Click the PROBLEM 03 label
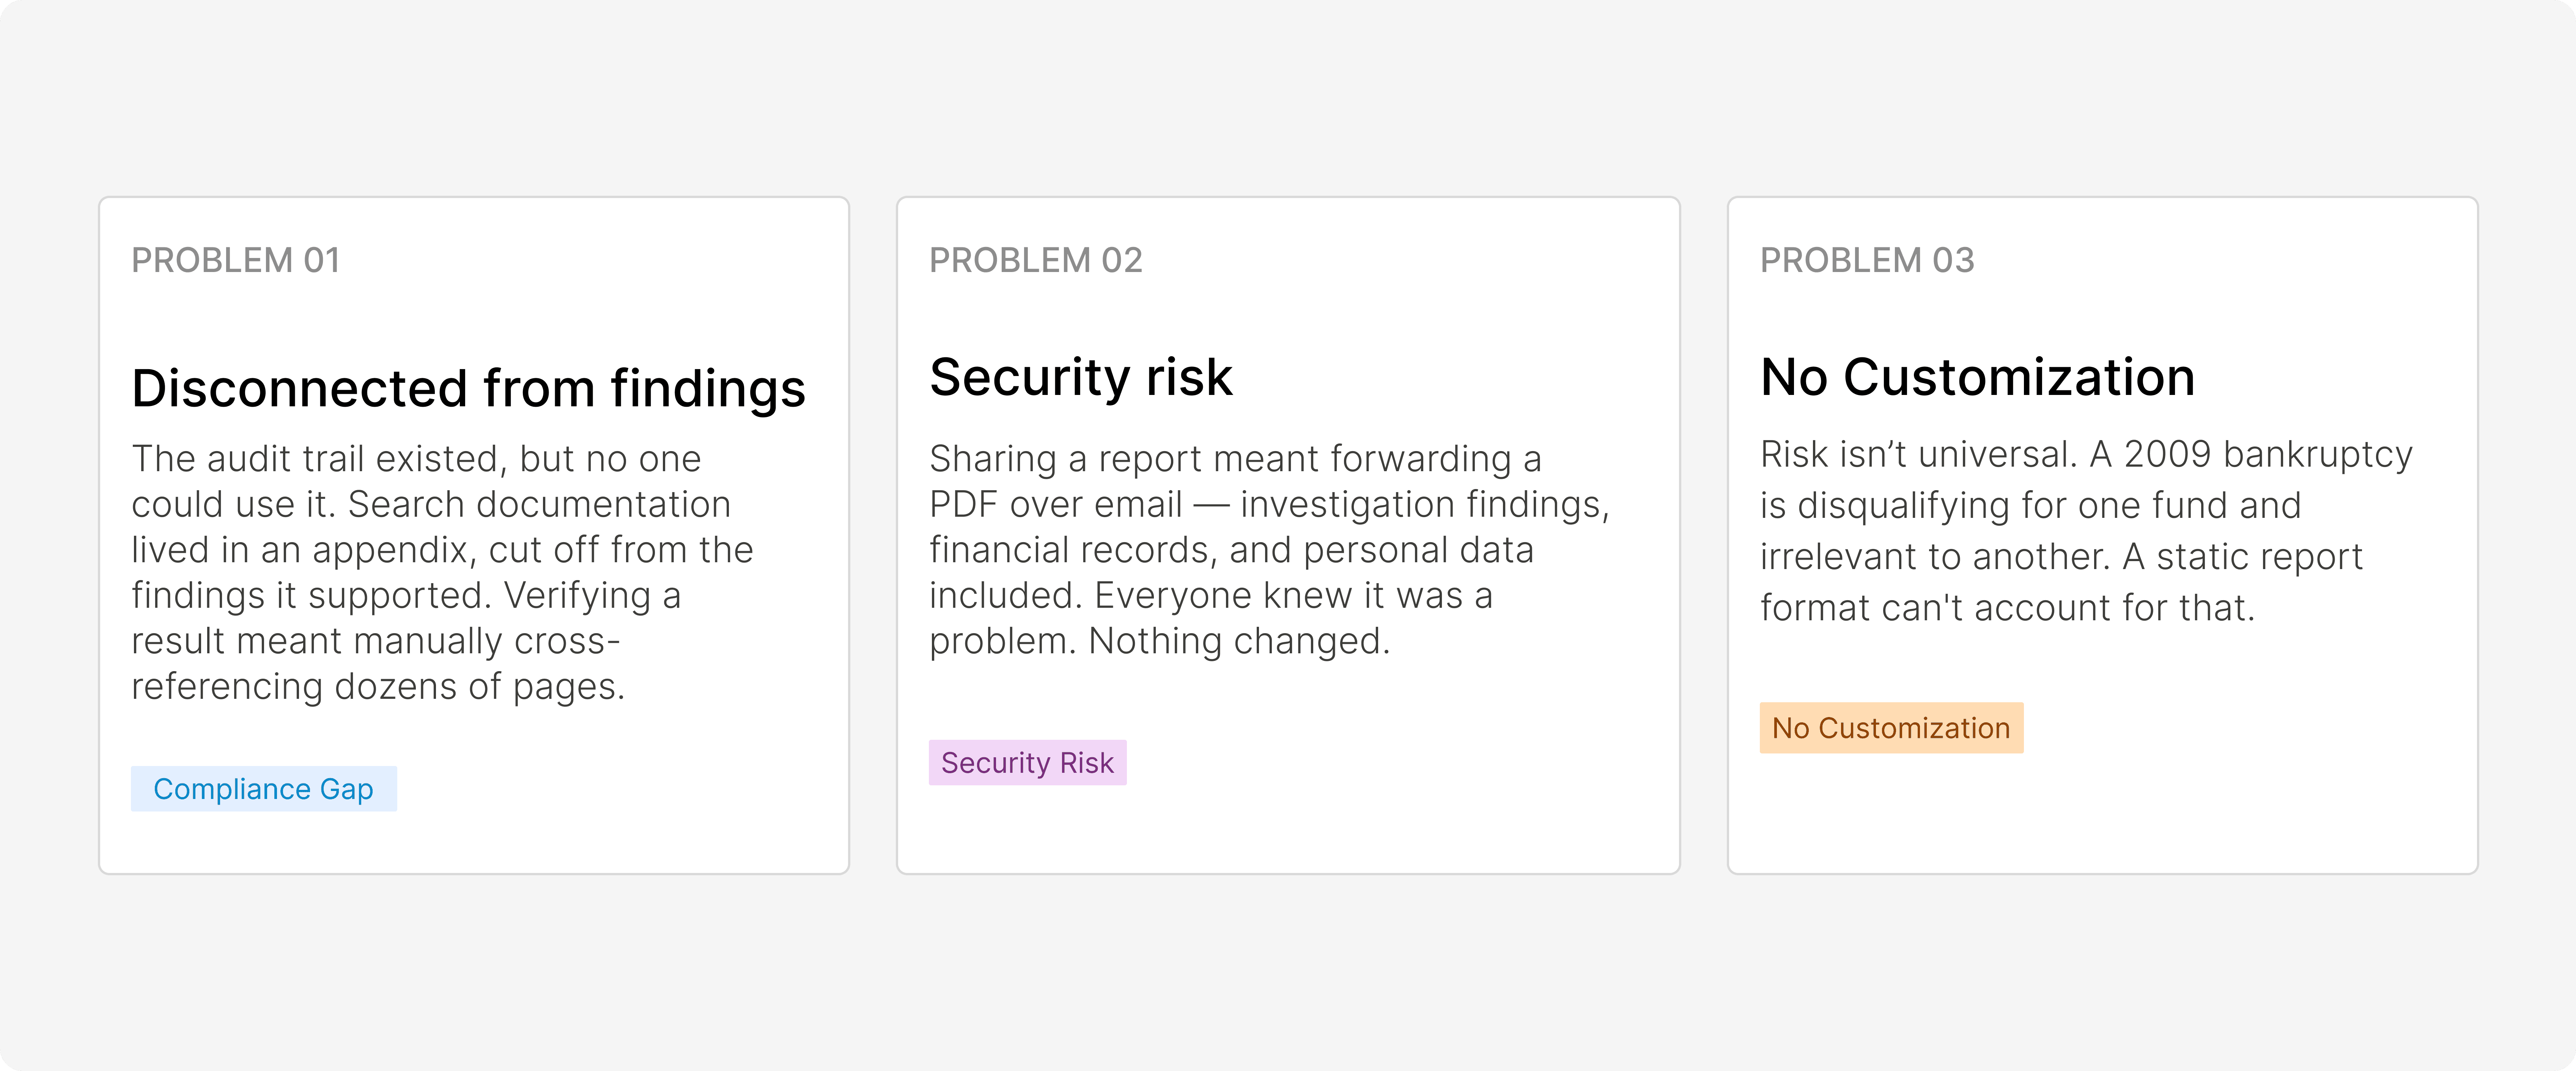 coord(1867,260)
